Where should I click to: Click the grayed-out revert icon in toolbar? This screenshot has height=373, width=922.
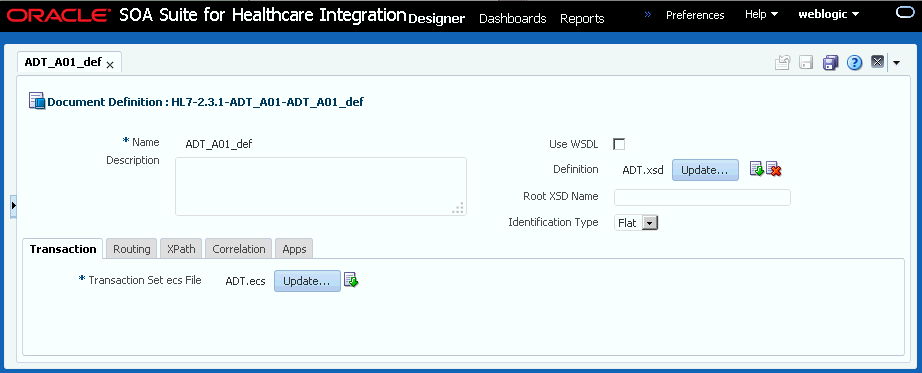[x=782, y=62]
